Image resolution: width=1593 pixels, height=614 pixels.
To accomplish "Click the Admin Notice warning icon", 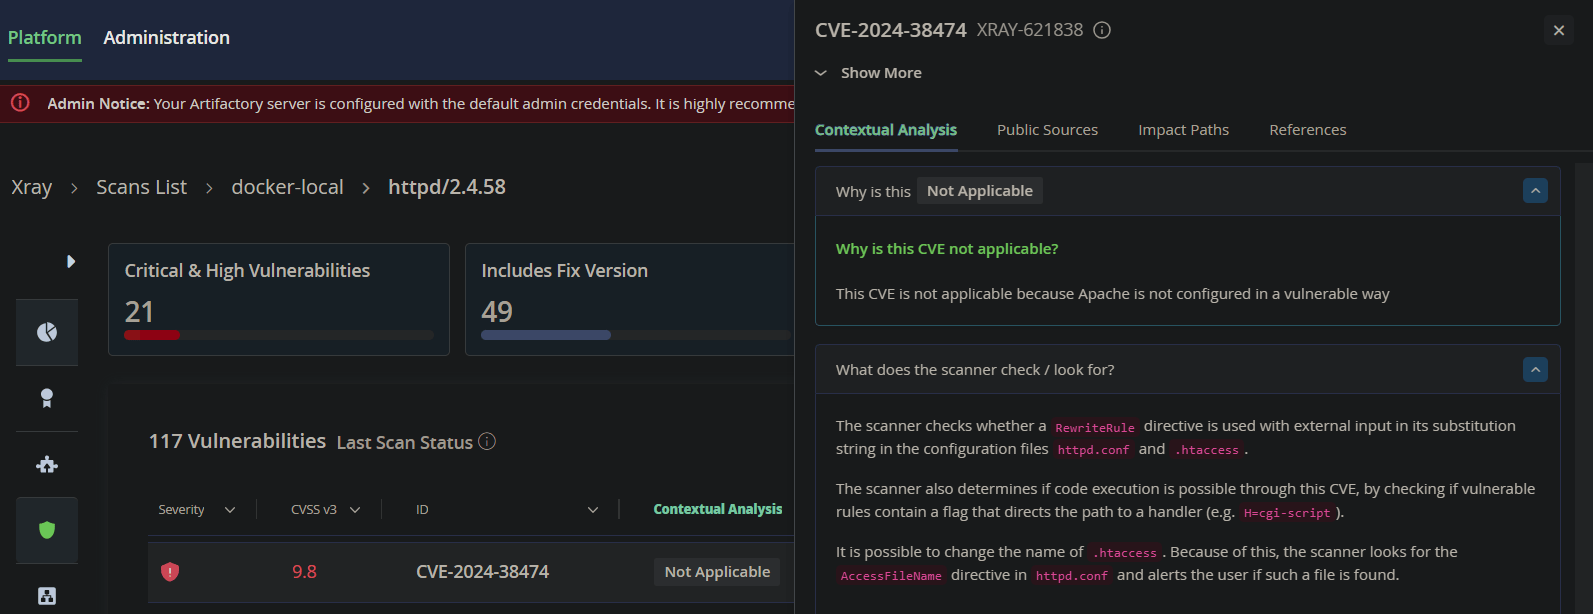I will pyautogui.click(x=20, y=103).
